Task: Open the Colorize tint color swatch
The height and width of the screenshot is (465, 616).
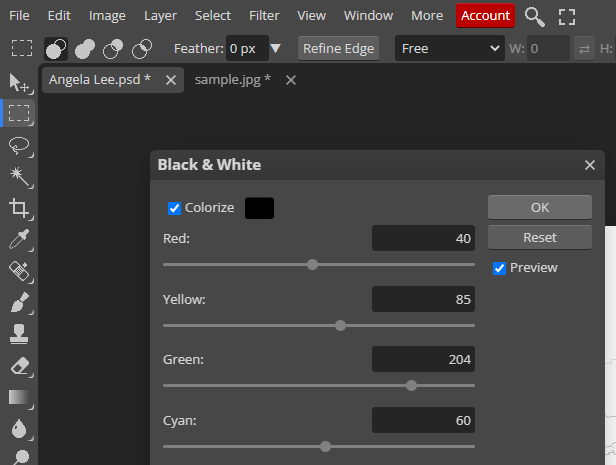Action: pos(259,208)
